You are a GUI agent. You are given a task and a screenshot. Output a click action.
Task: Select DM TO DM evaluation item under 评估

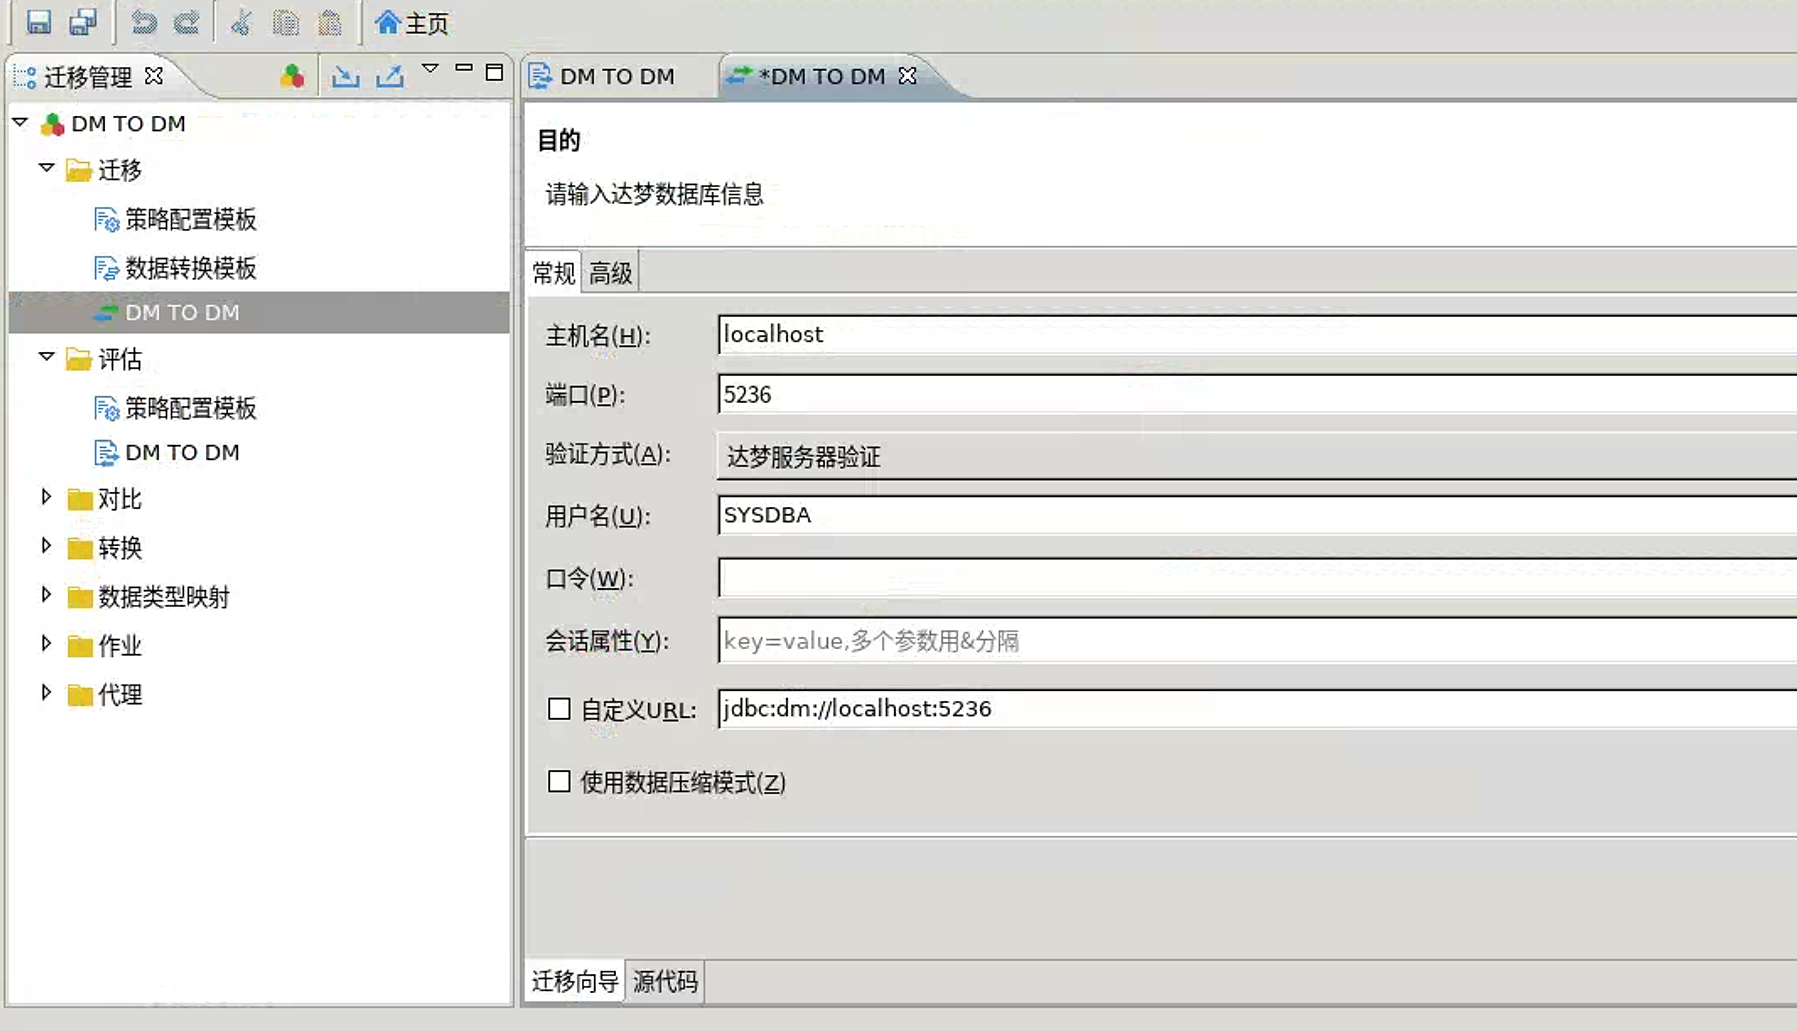click(182, 453)
